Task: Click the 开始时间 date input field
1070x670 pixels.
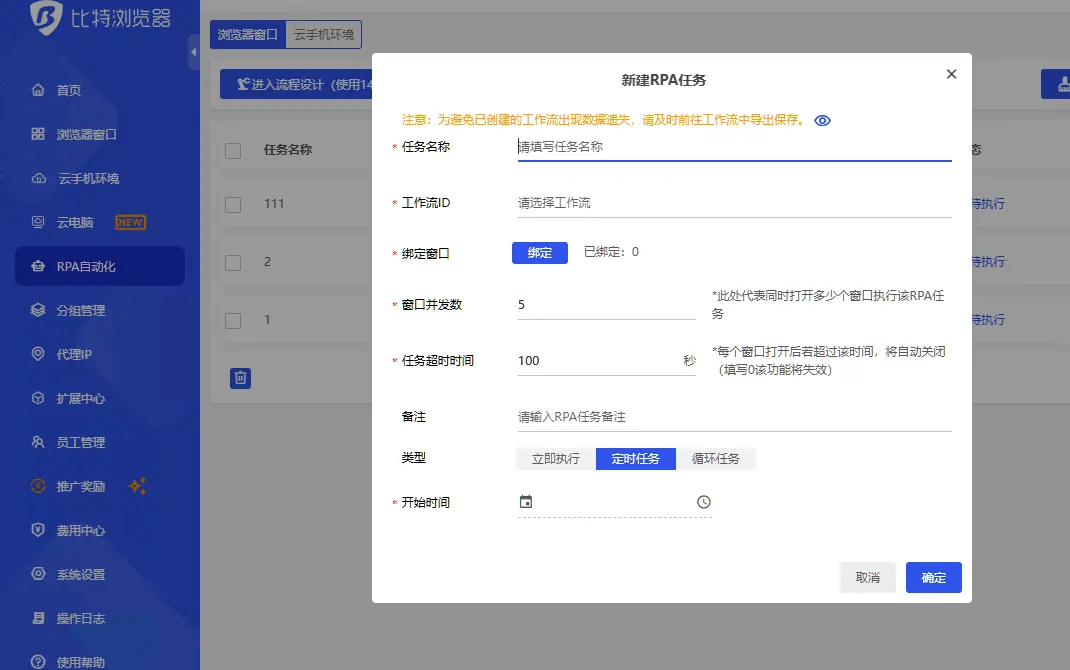Action: 614,502
